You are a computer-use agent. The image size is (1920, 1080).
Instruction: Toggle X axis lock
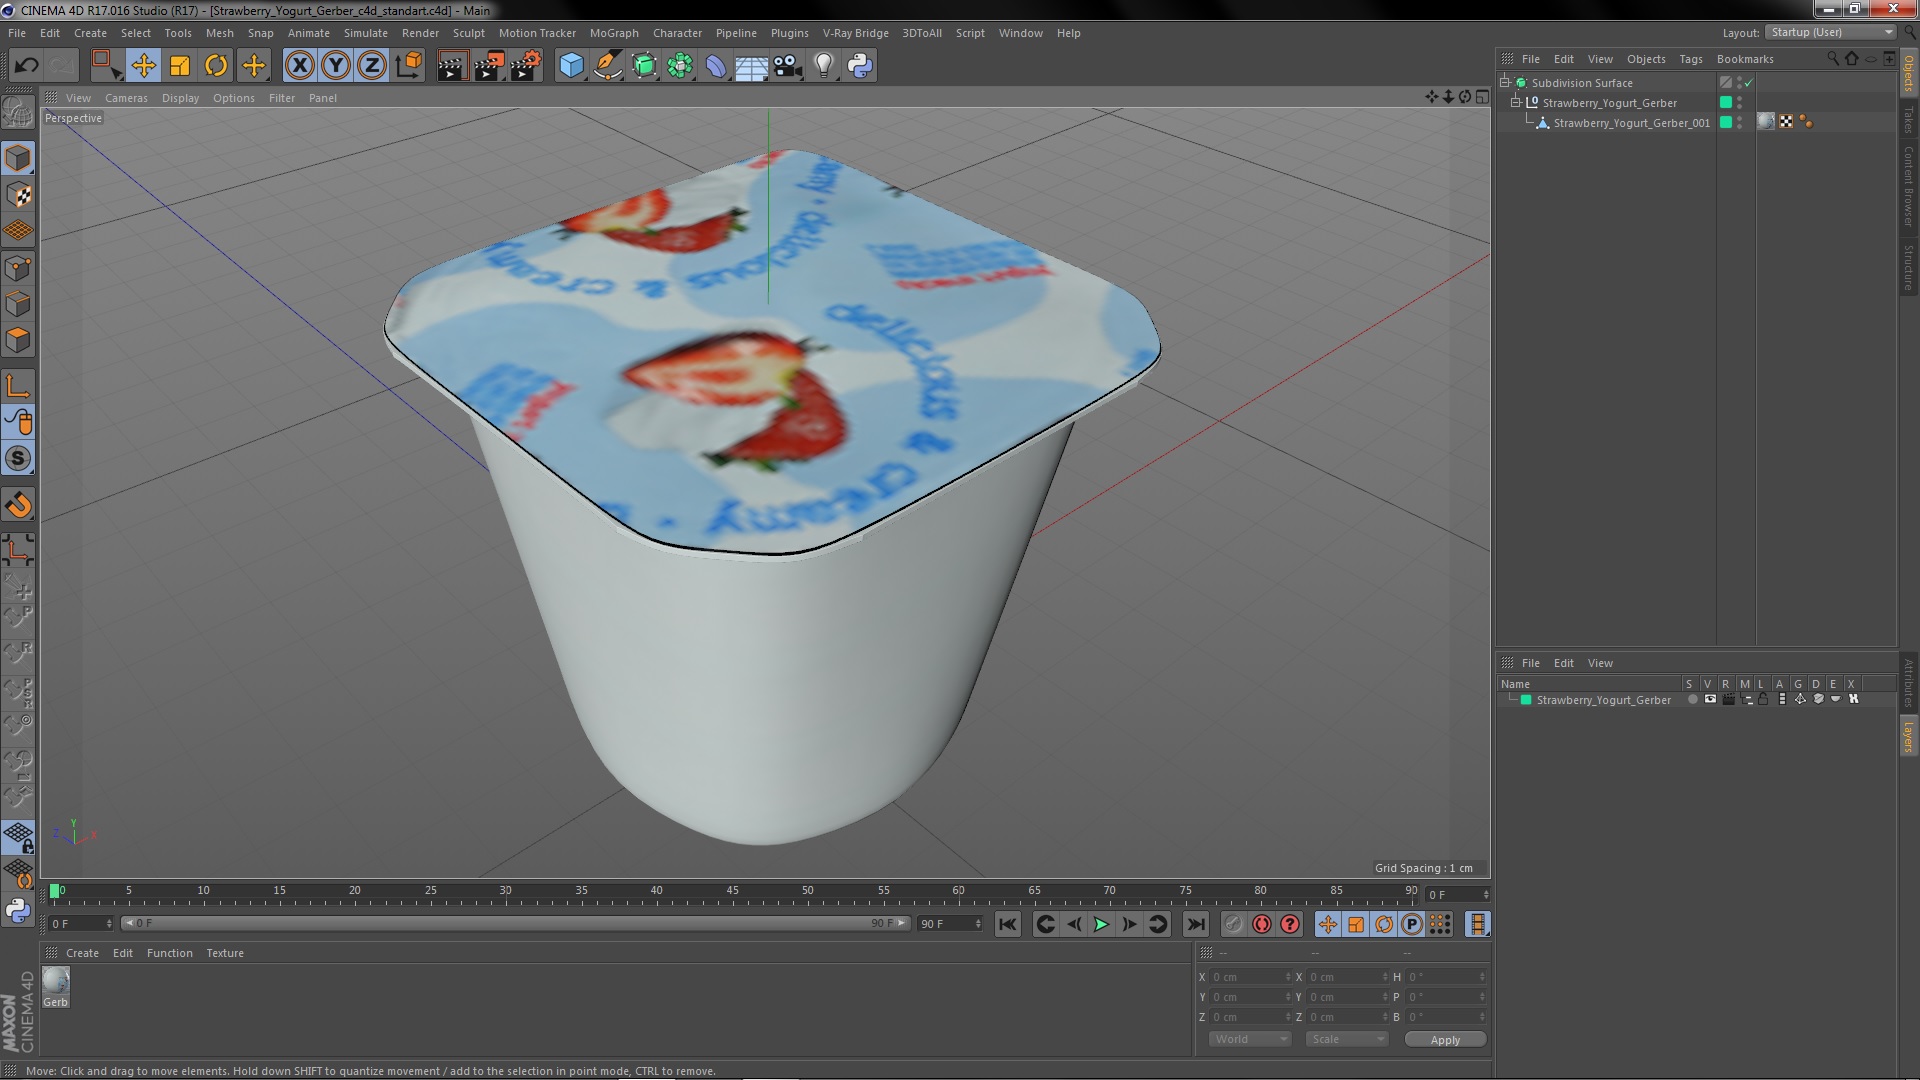(299, 66)
